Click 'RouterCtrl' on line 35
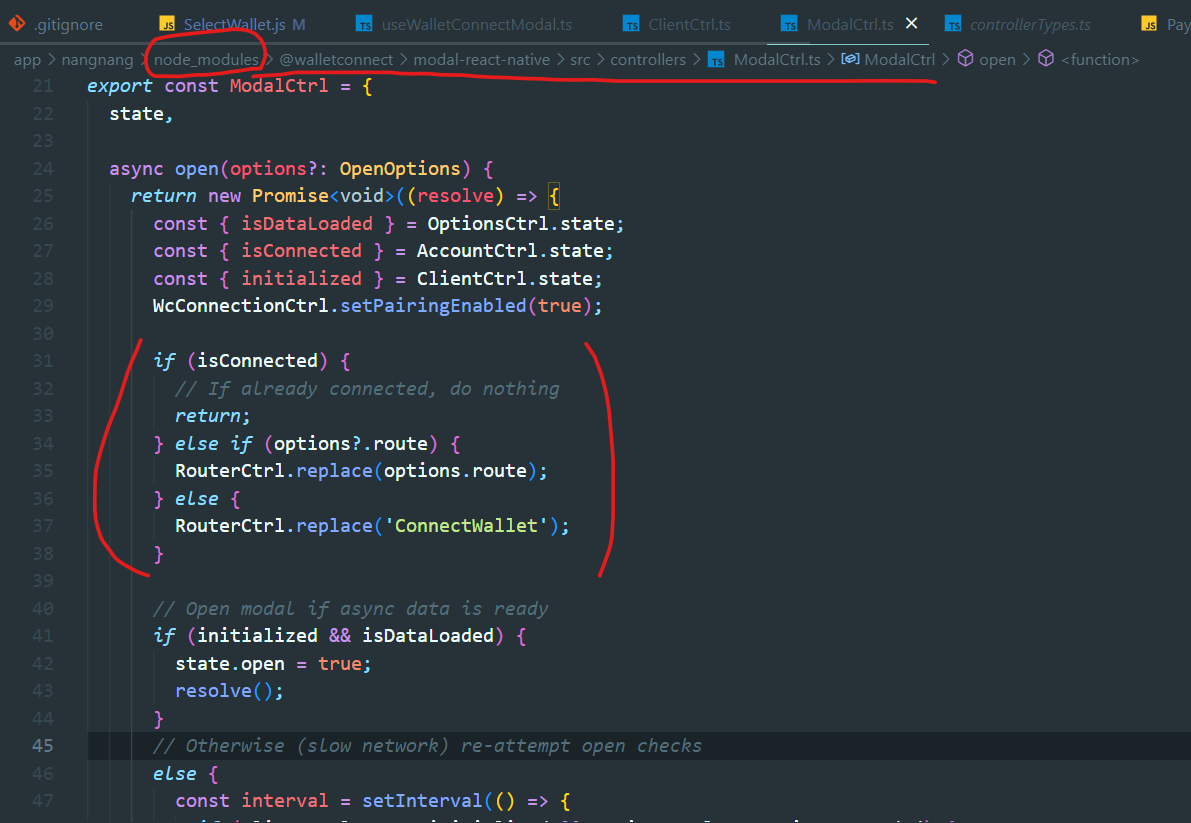1191x823 pixels. (230, 471)
